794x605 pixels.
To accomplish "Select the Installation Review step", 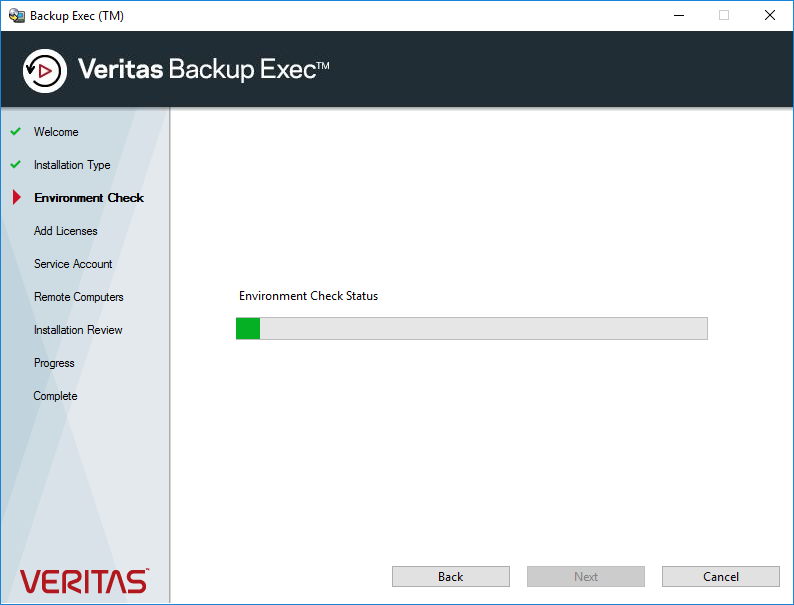I will point(78,330).
